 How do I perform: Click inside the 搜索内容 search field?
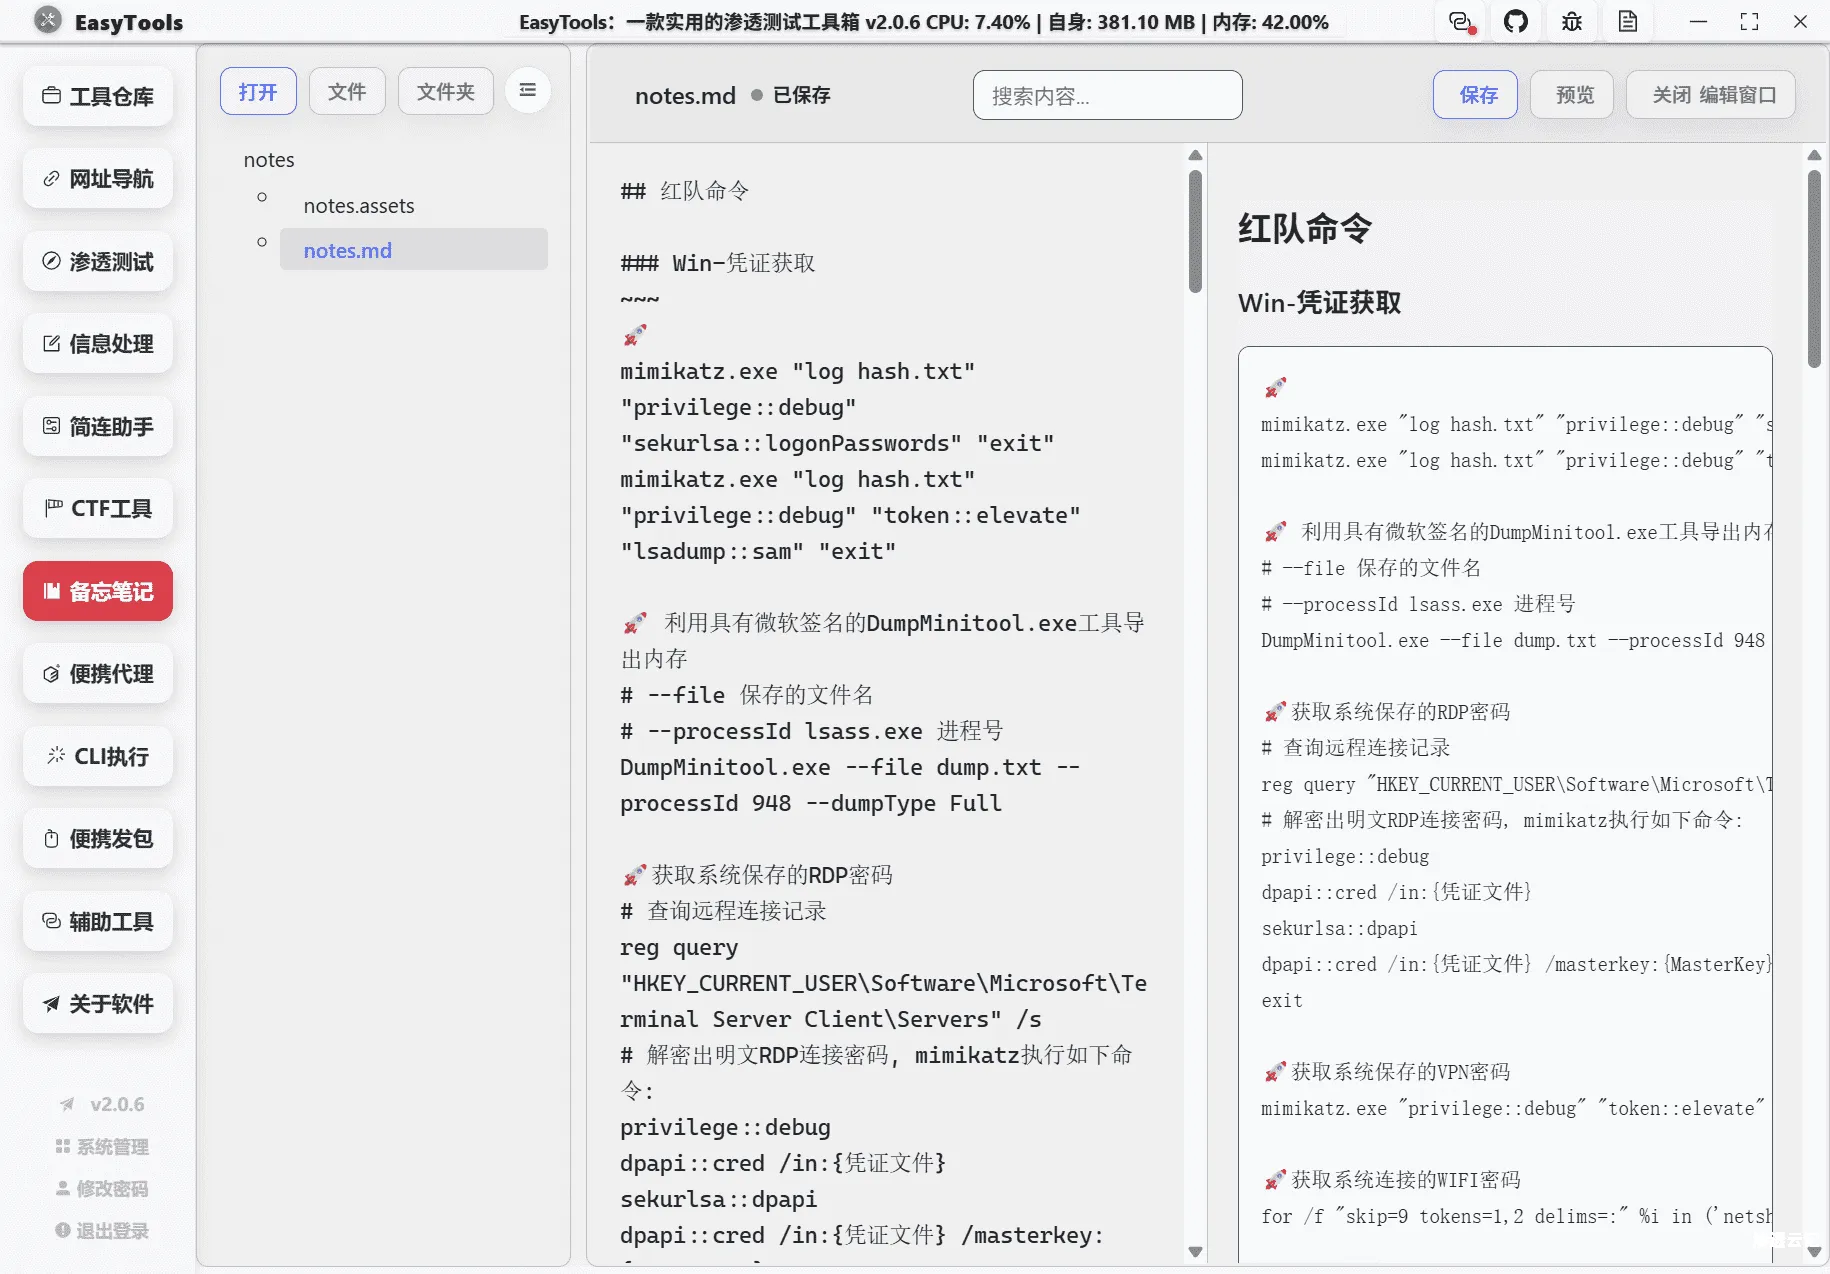pos(1107,95)
